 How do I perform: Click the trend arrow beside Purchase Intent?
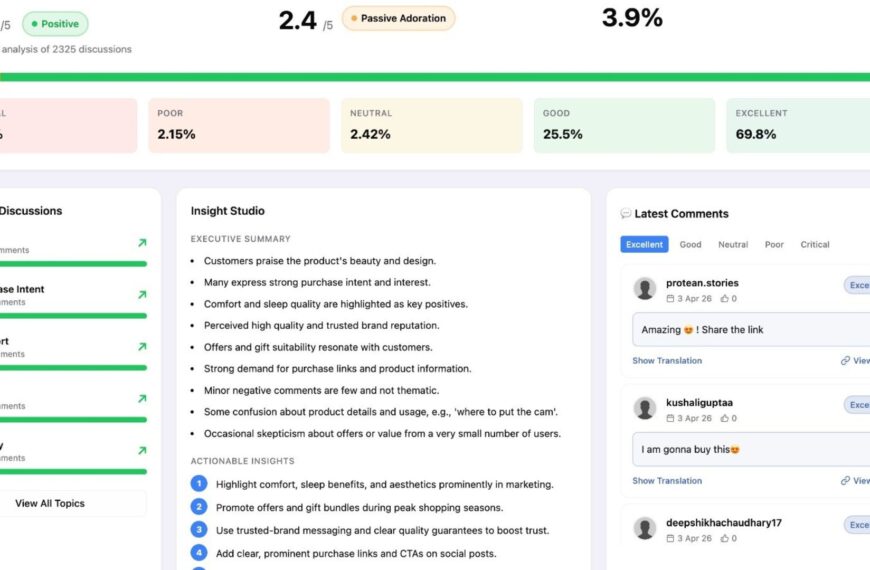tap(142, 295)
